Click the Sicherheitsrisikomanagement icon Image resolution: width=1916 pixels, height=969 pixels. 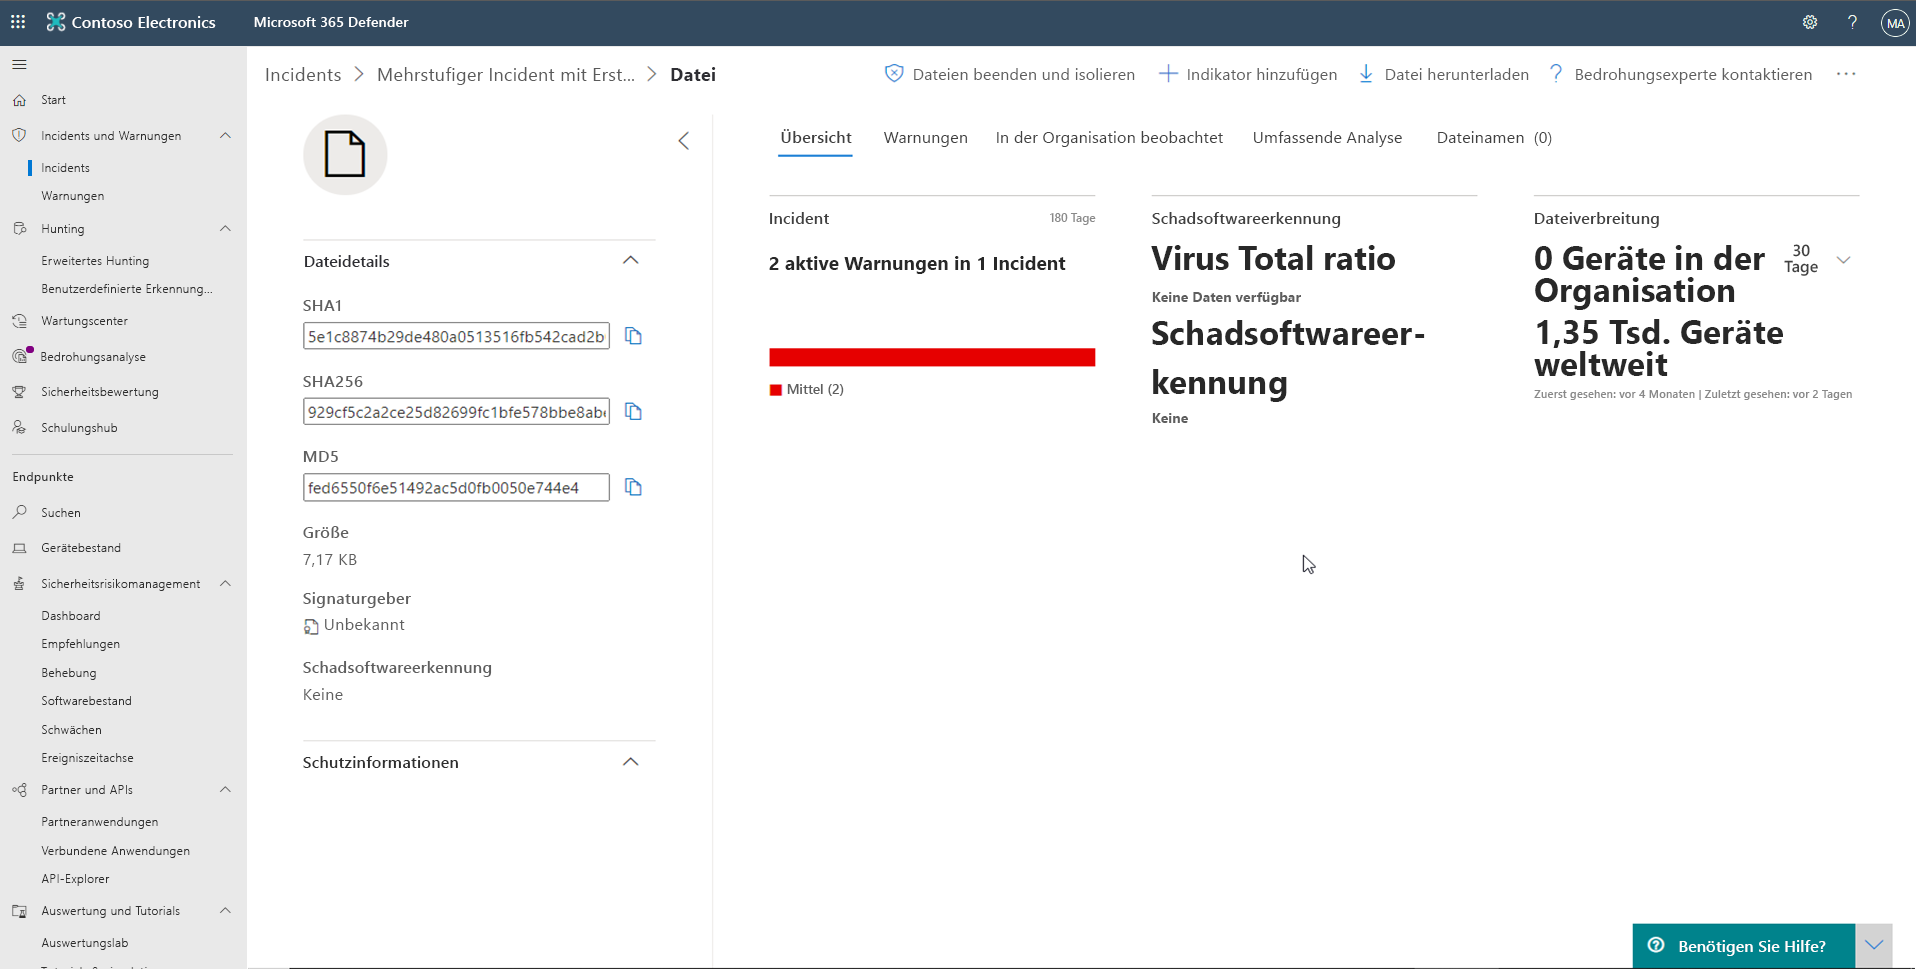coord(19,584)
